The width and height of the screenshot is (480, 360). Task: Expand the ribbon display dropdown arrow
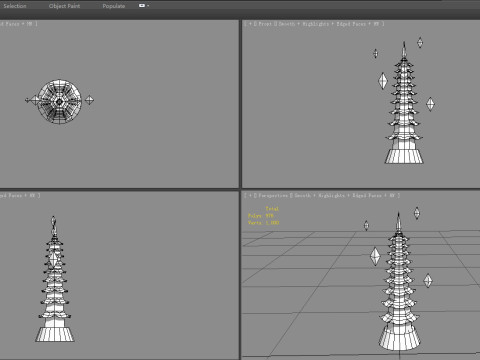[148, 6]
